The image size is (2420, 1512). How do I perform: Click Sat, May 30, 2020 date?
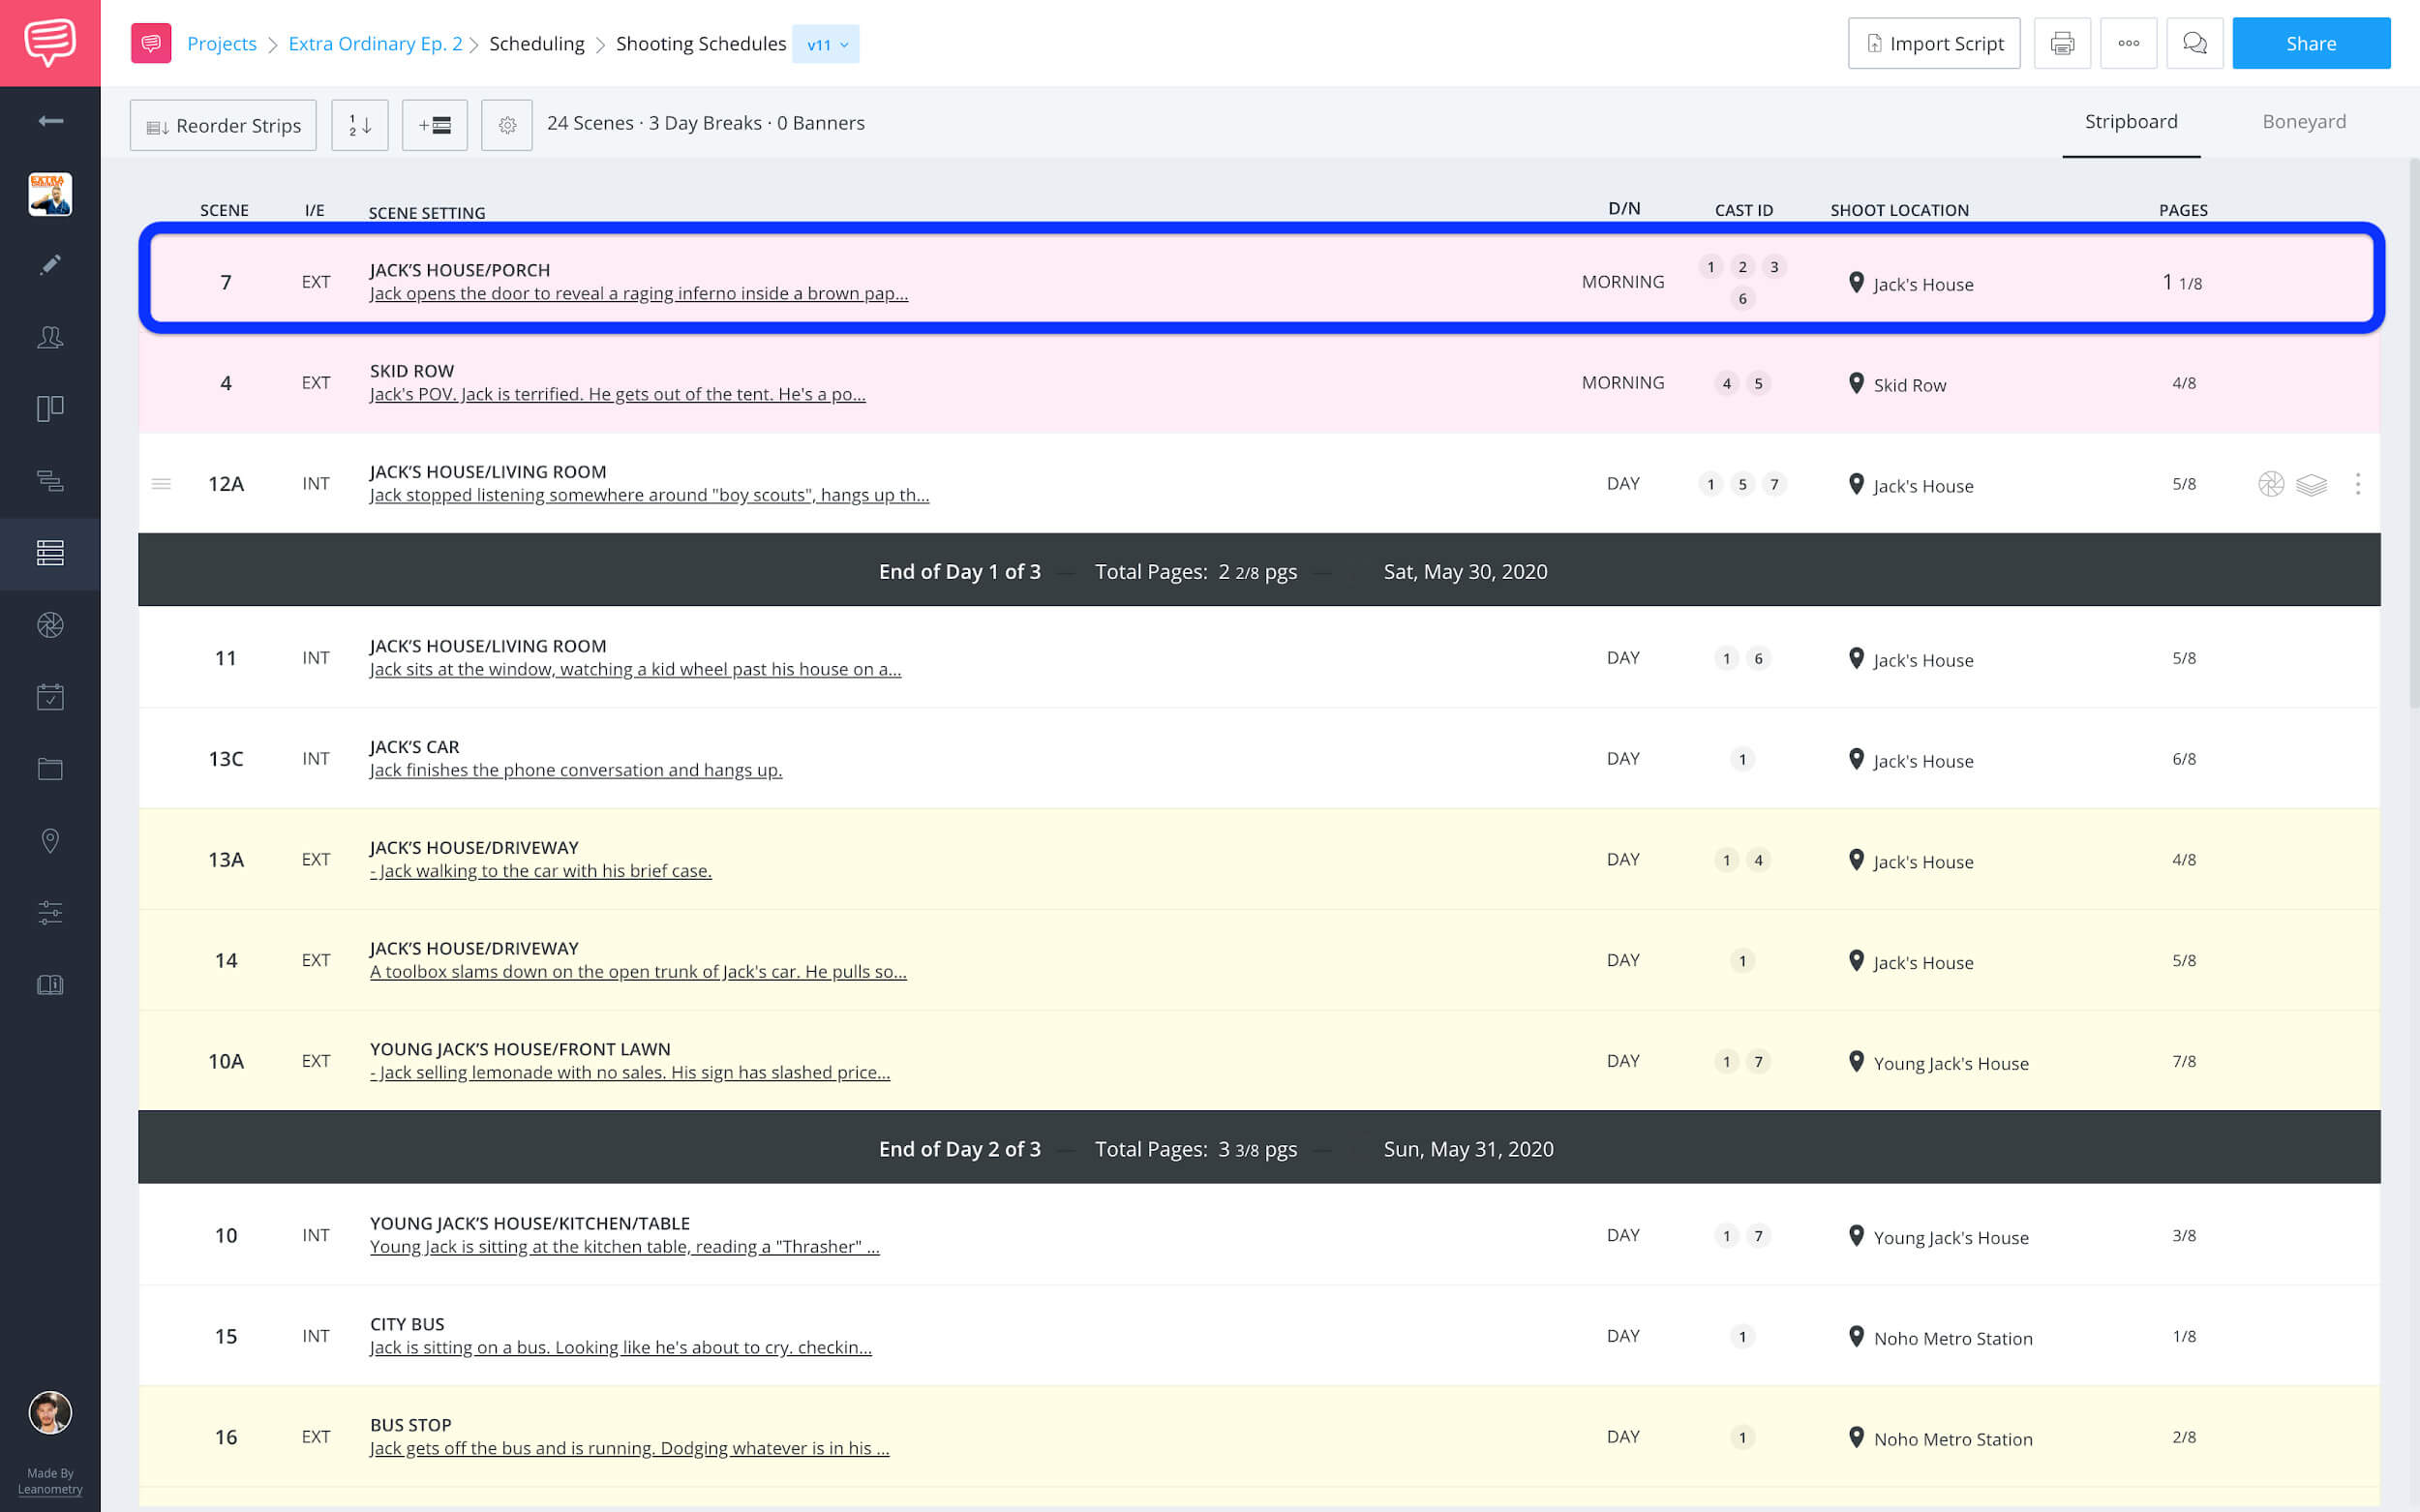tap(1465, 571)
